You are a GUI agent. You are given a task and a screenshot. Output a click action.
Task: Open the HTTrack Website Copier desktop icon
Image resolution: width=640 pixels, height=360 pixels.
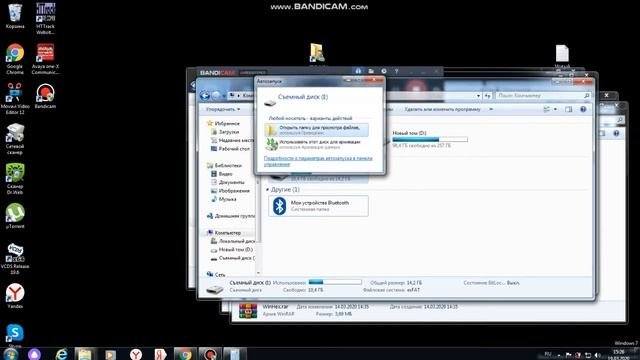click(x=45, y=18)
